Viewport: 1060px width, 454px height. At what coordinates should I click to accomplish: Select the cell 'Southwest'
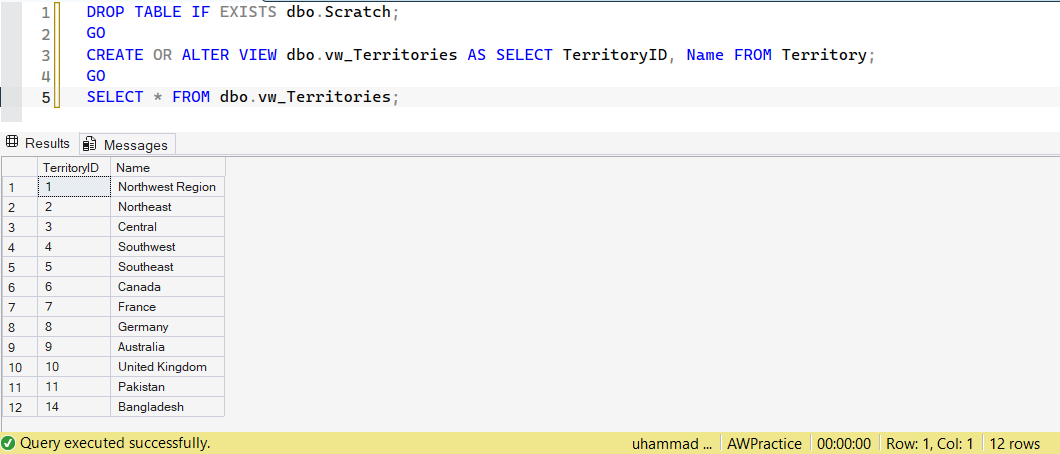pyautogui.click(x=167, y=247)
